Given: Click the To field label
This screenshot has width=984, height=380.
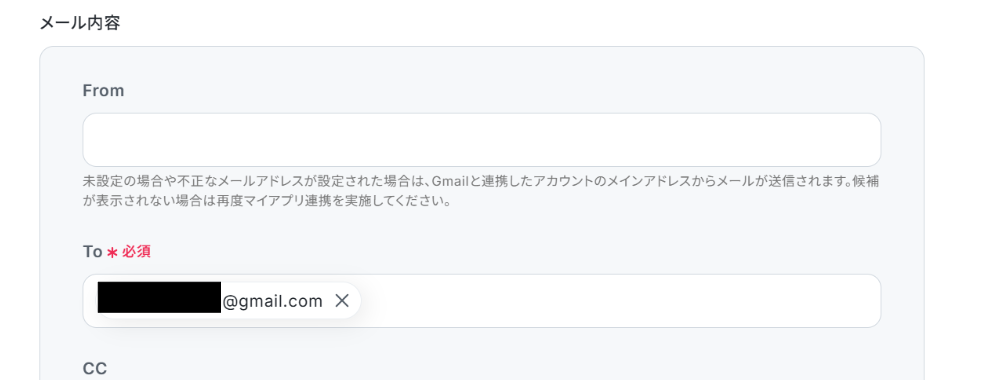Looking at the screenshot, I should pos(92,252).
